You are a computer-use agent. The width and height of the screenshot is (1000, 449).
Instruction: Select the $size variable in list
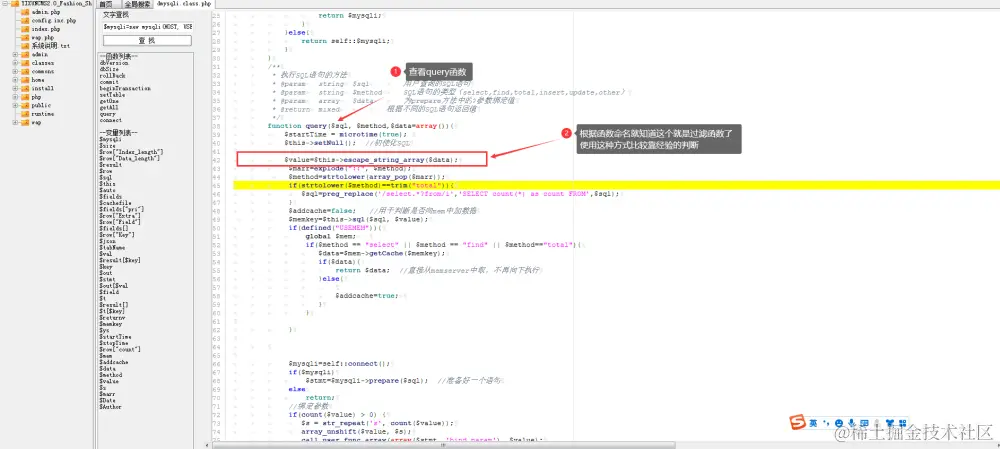point(108,145)
